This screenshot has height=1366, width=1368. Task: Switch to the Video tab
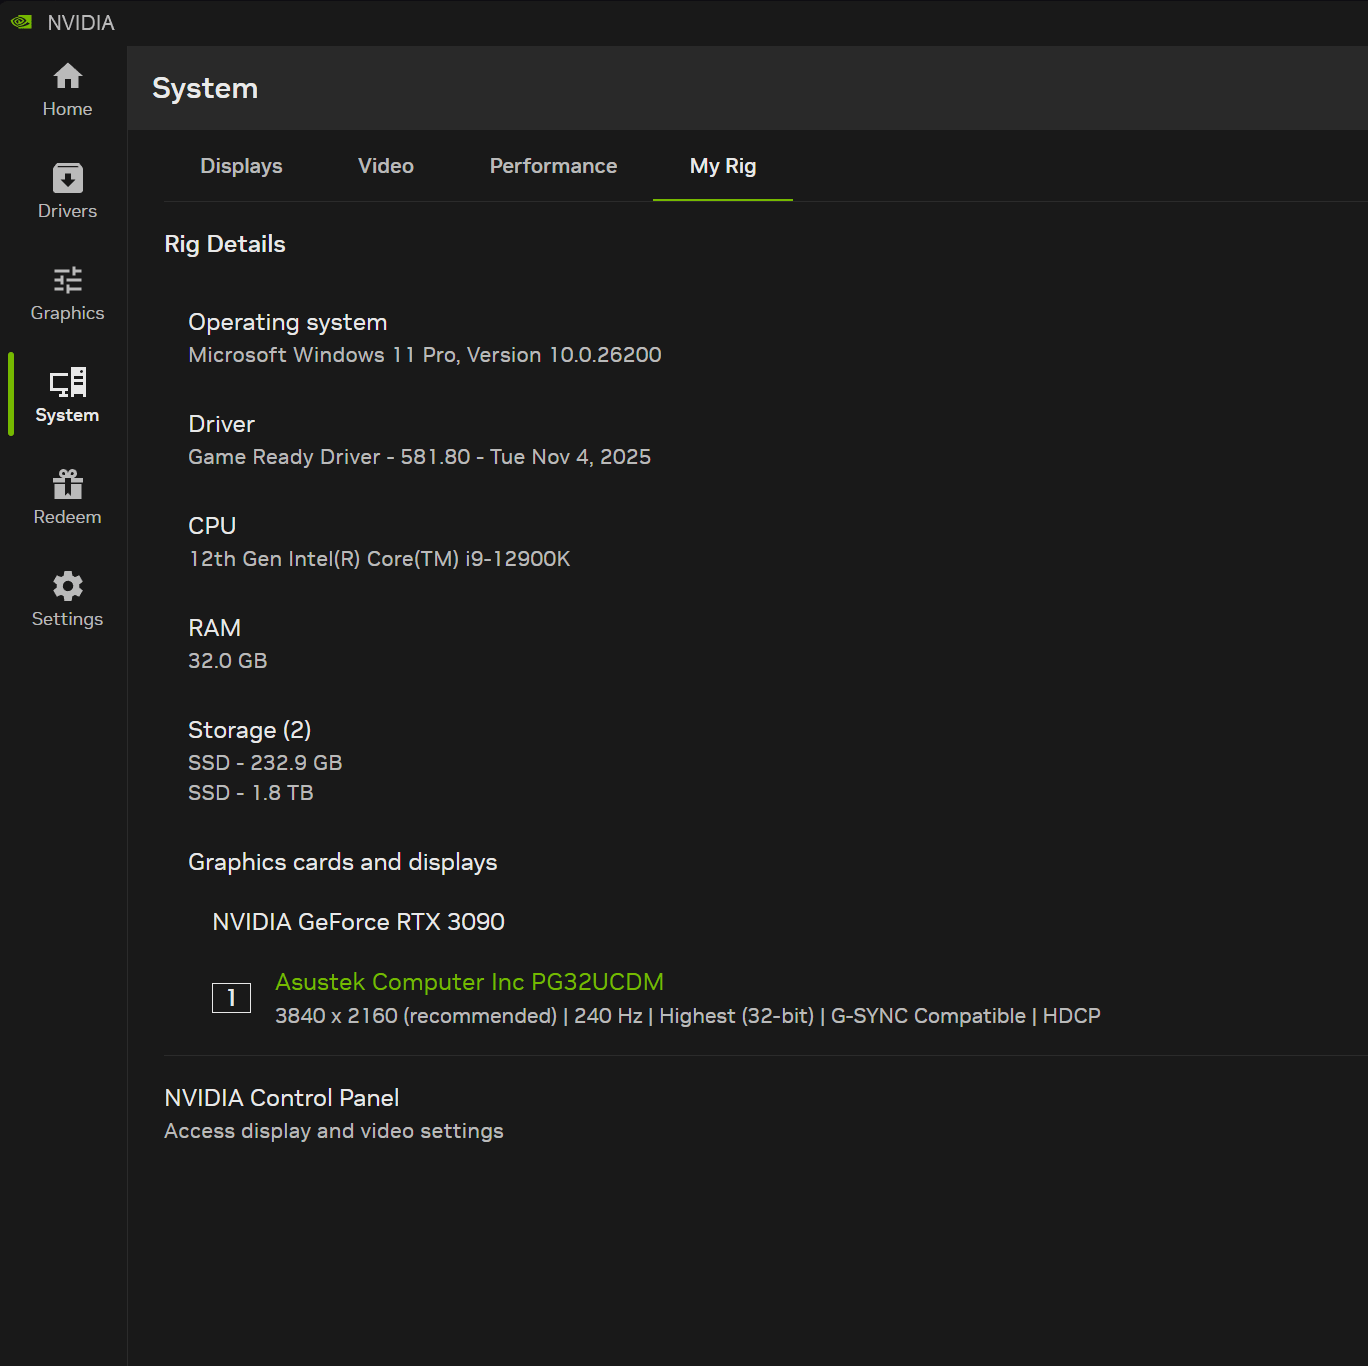[x=386, y=166]
